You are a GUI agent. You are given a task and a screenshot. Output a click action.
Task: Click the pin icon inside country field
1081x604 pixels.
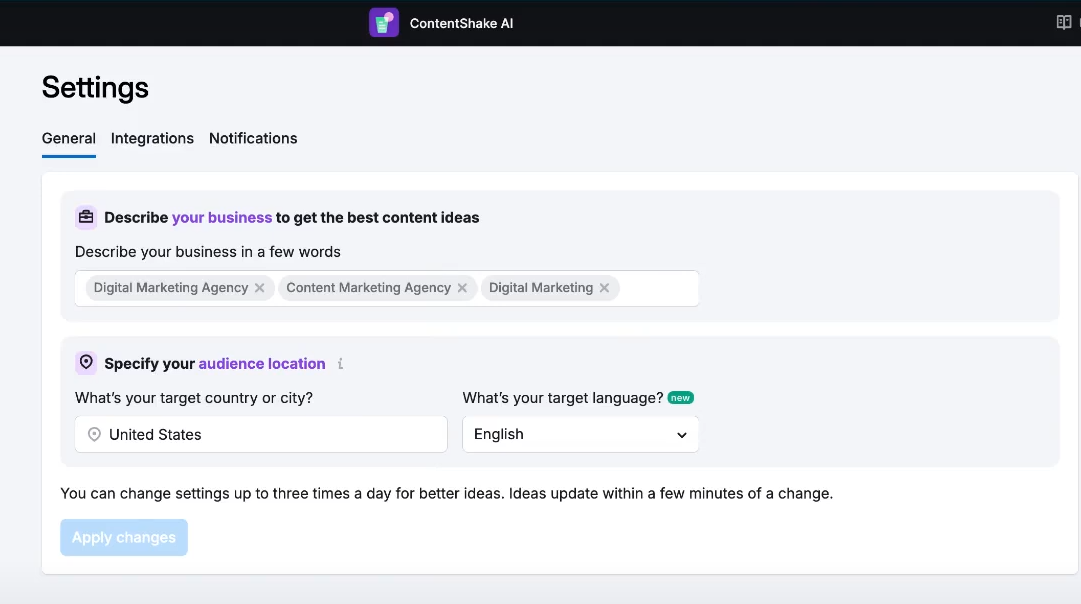click(94, 434)
